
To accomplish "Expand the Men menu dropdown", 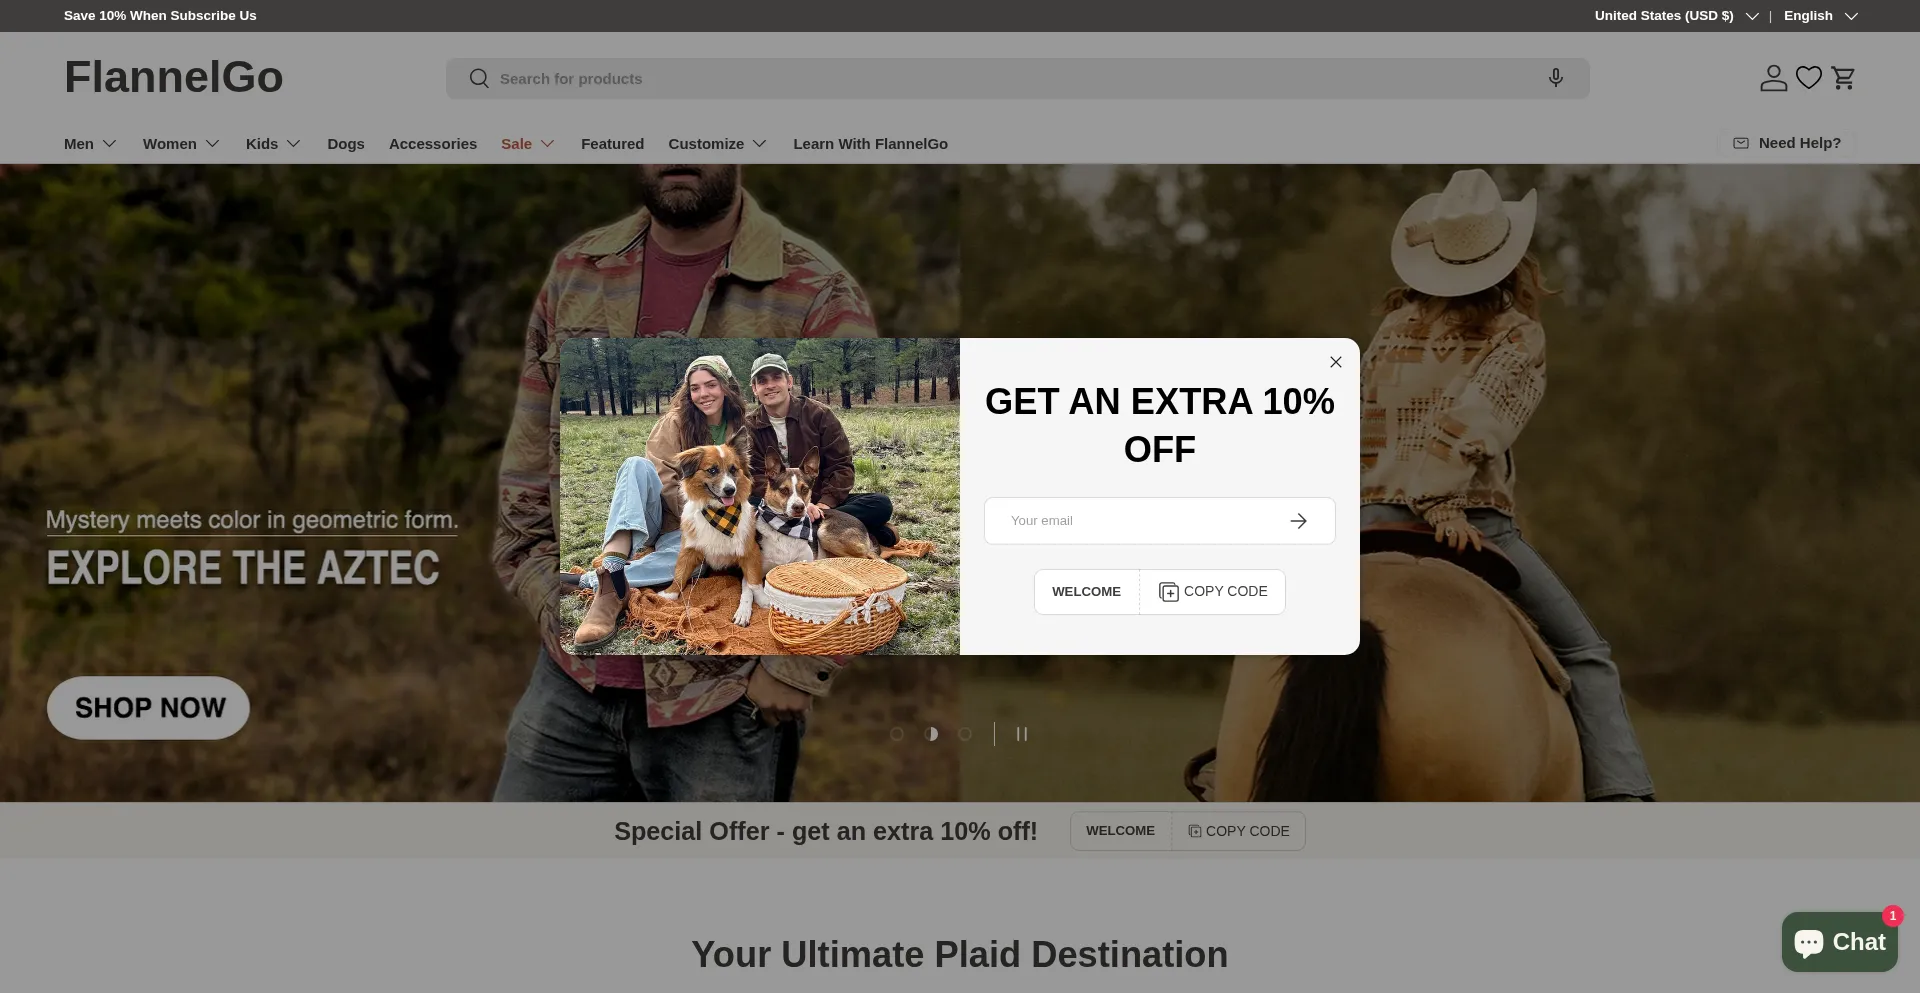I will 90,144.
